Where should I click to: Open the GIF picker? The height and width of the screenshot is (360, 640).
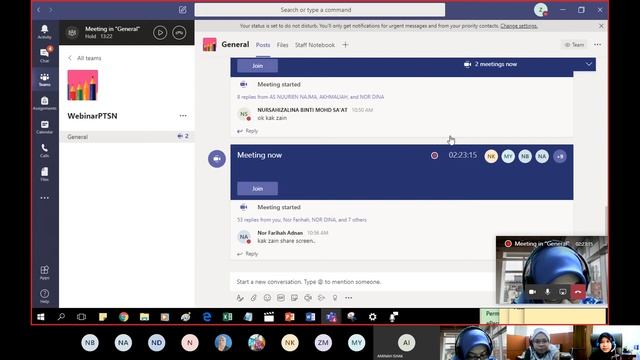pos(281,298)
